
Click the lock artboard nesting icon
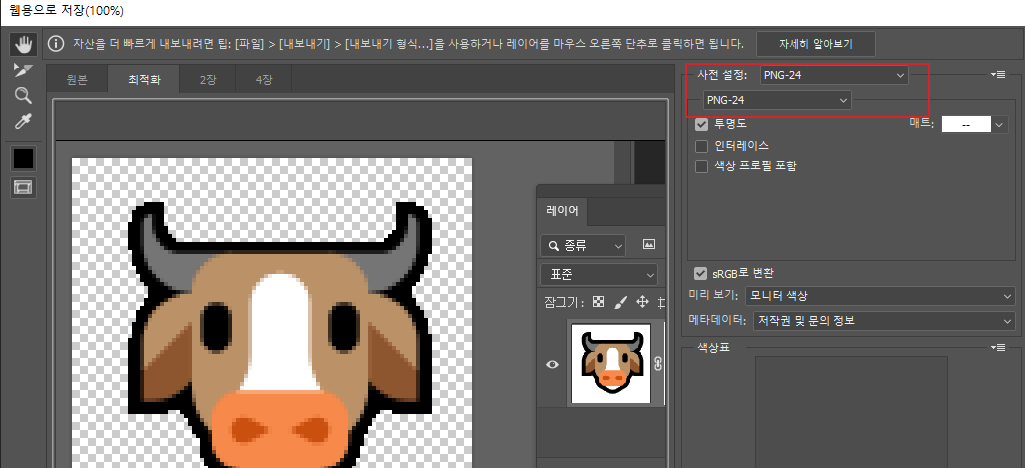click(x=662, y=302)
